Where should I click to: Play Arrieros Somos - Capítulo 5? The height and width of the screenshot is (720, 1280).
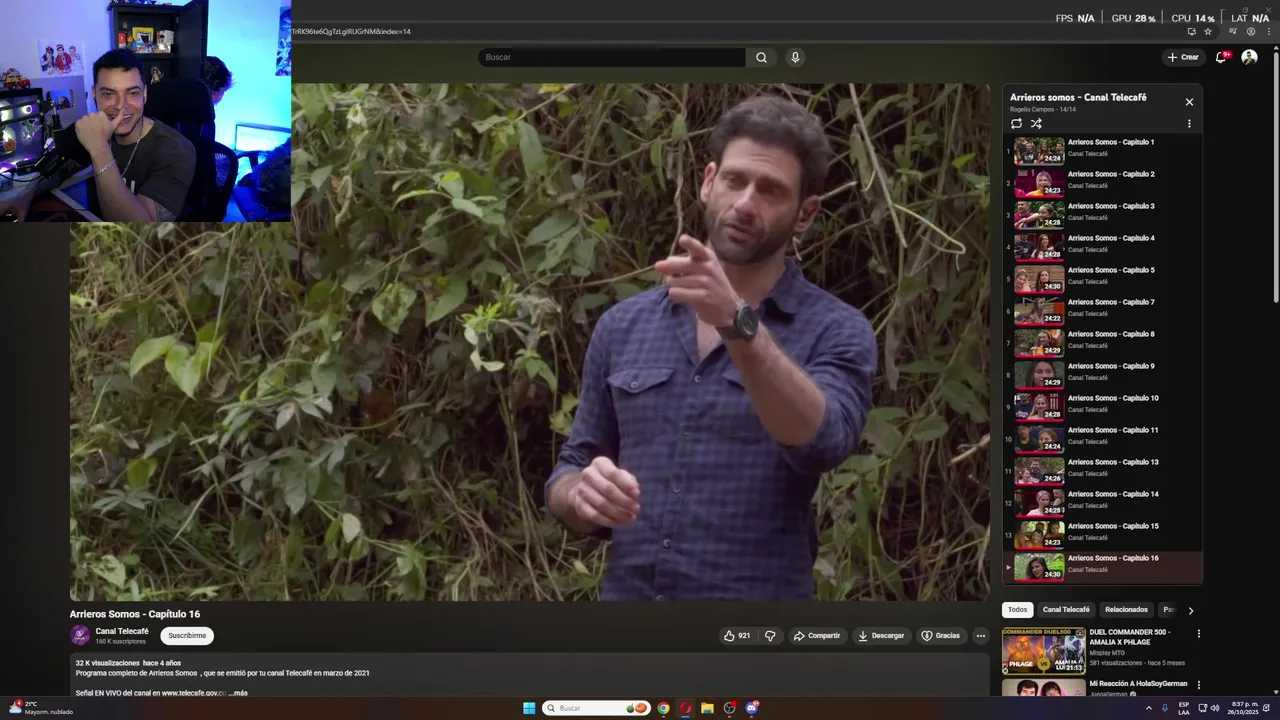click(x=1104, y=278)
